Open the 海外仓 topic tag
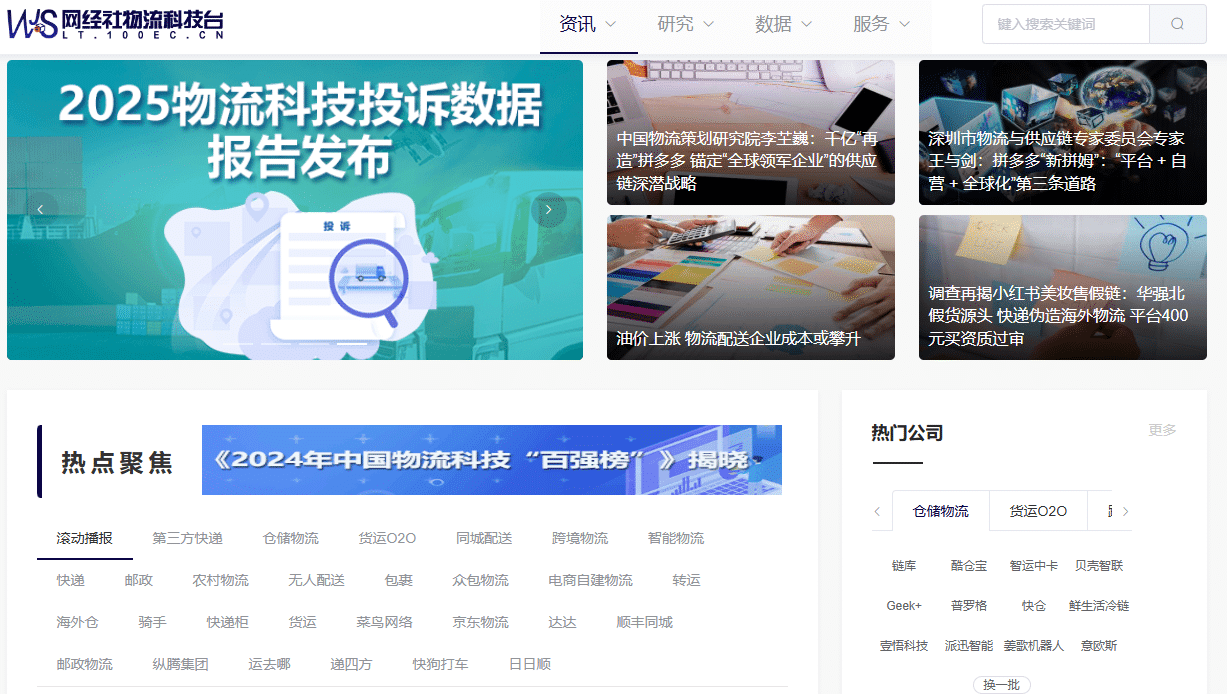 pos(78,622)
